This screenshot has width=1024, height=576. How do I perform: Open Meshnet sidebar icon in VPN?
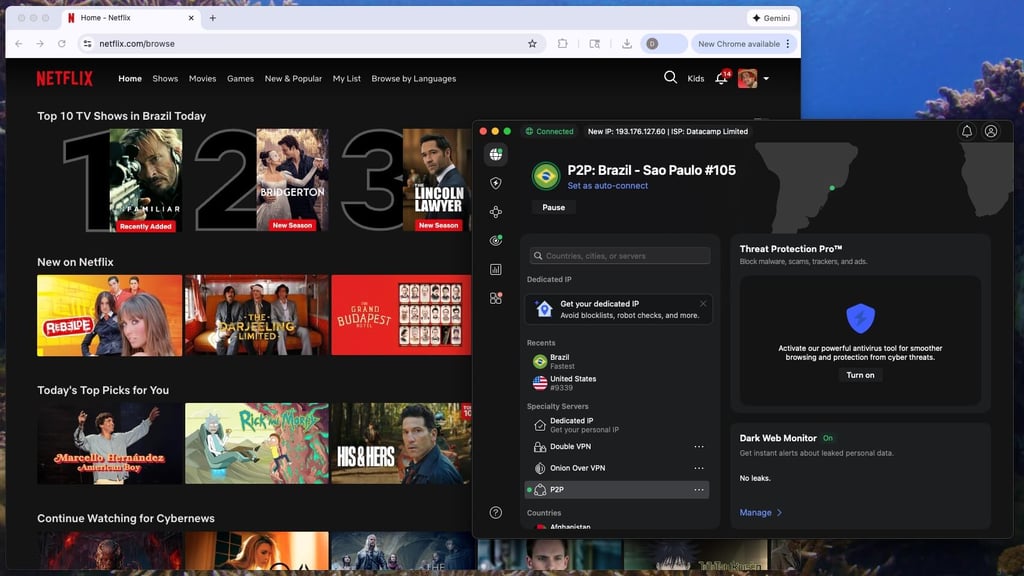tap(496, 212)
